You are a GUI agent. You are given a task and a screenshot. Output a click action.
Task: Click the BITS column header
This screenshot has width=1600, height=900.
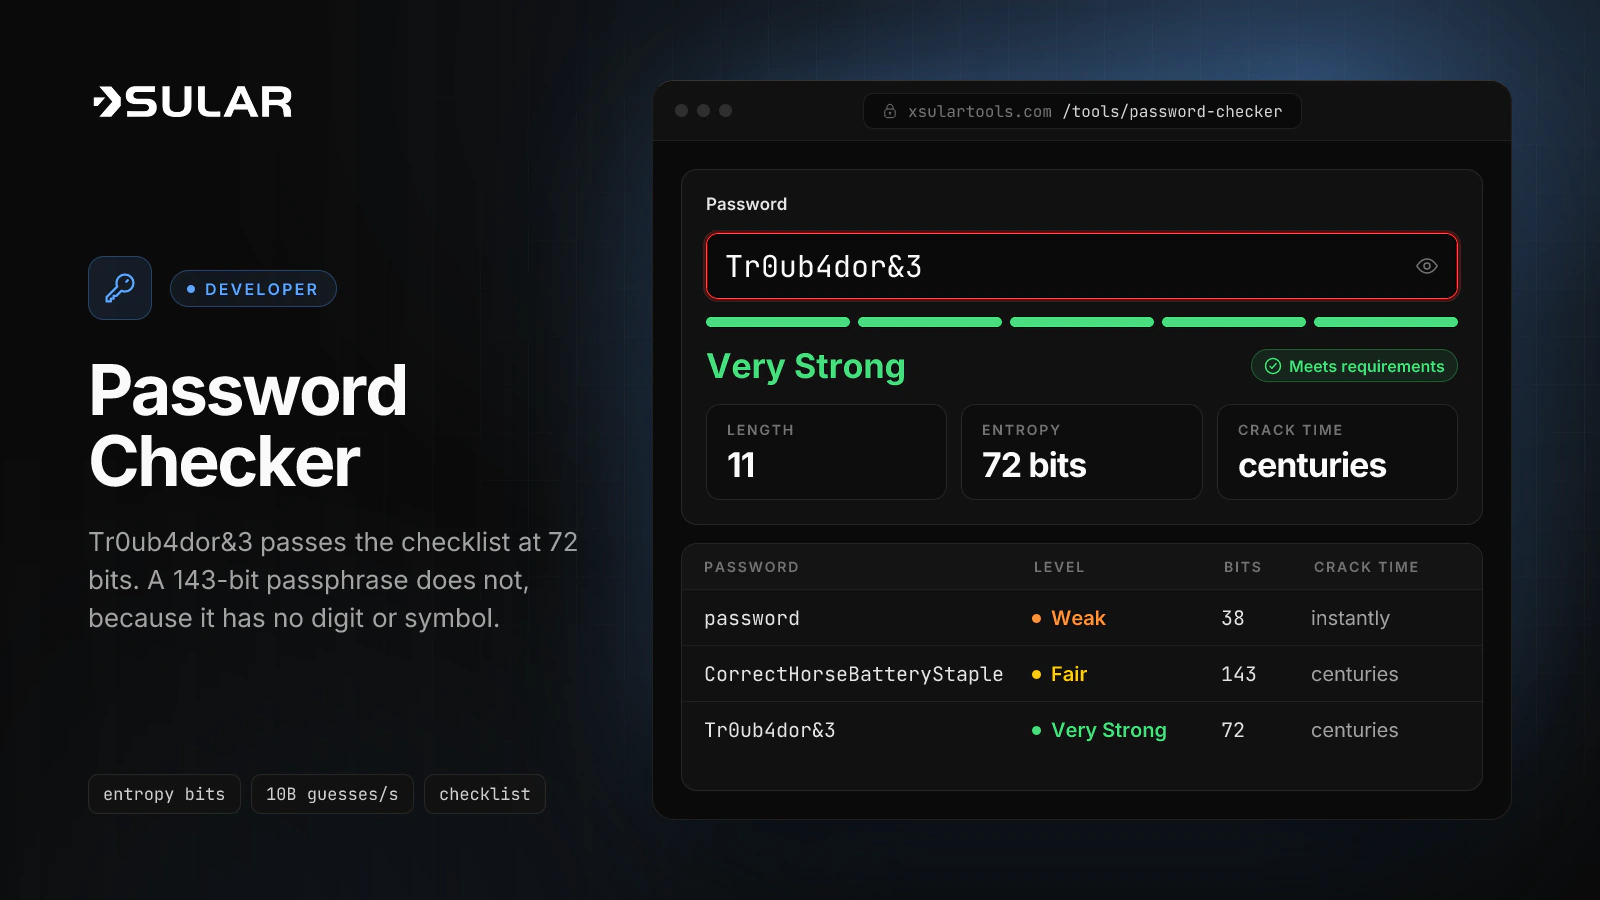pos(1242,567)
